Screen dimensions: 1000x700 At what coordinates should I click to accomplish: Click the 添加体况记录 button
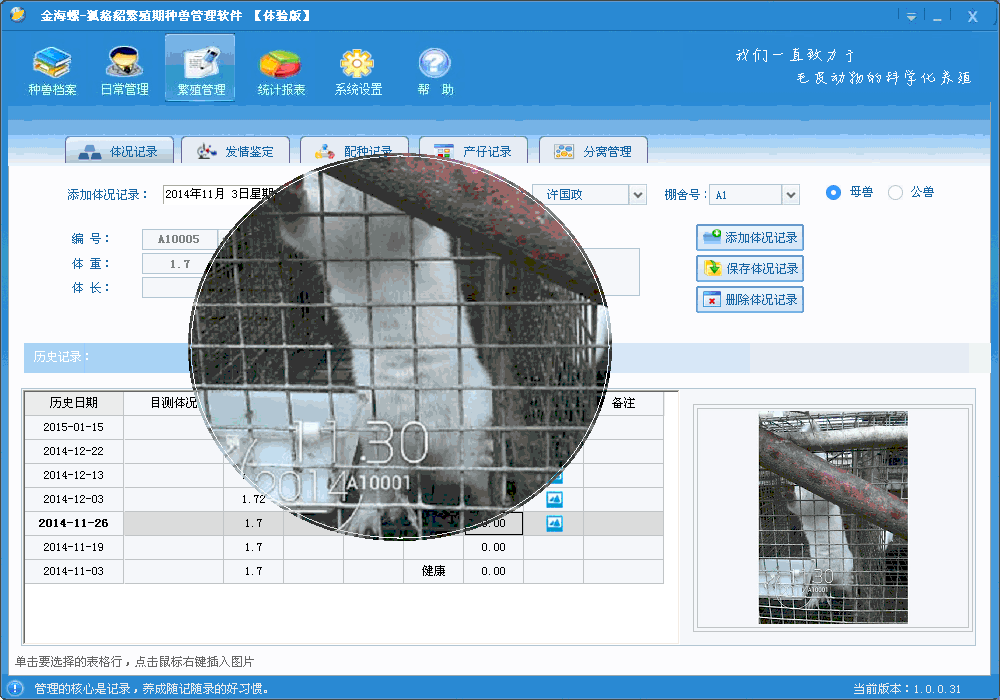(750, 238)
